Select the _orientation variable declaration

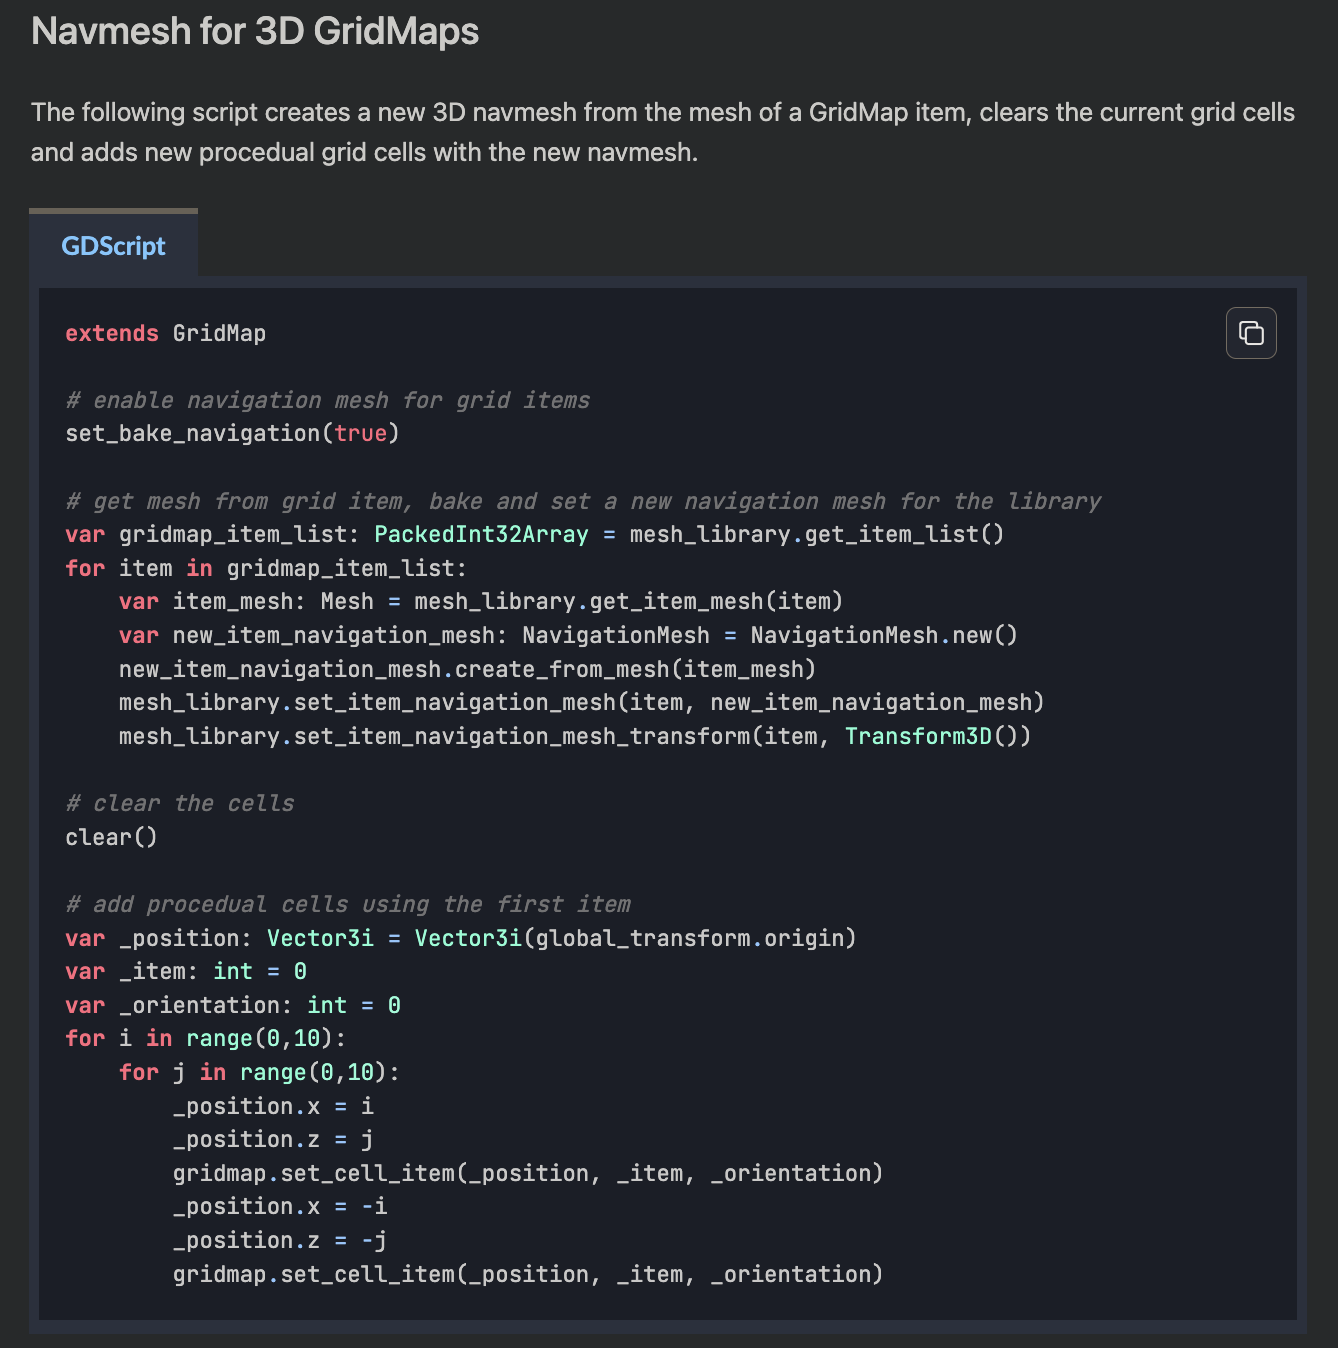pos(232,1005)
